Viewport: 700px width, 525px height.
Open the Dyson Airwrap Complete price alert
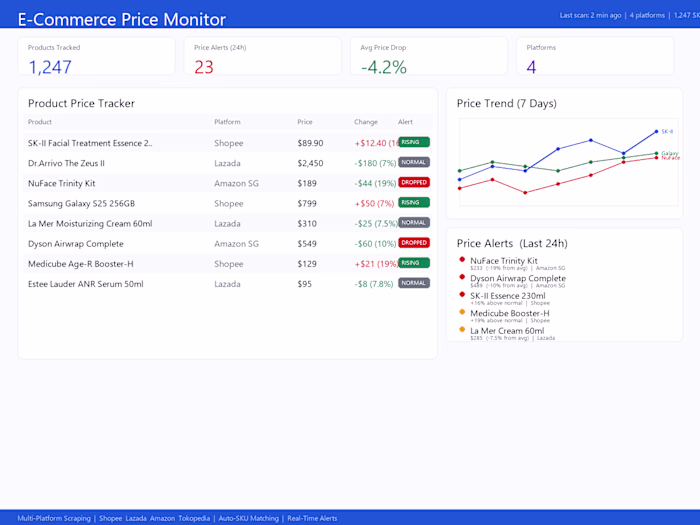pyautogui.click(x=518, y=278)
